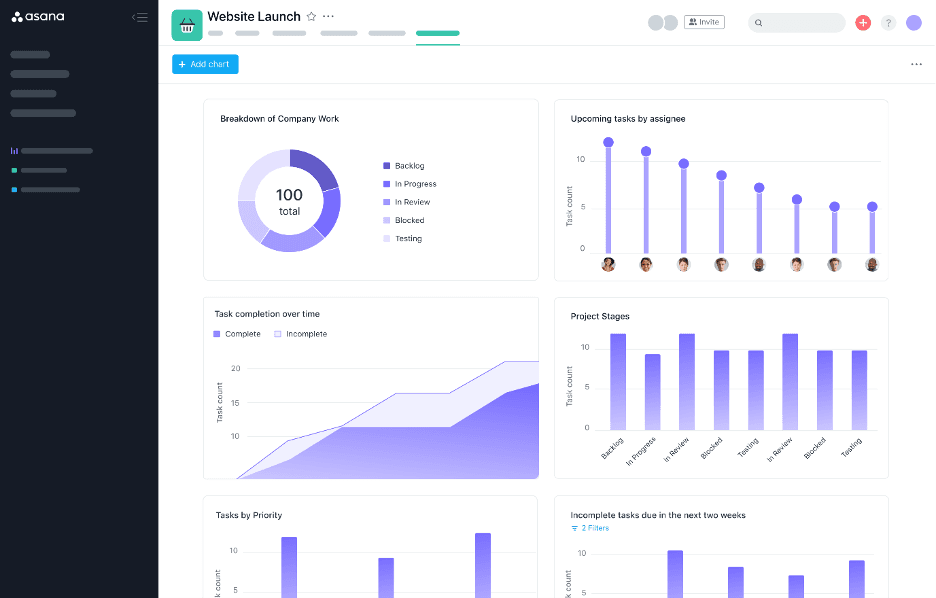Select the active highlighted teal project tab

[437, 33]
